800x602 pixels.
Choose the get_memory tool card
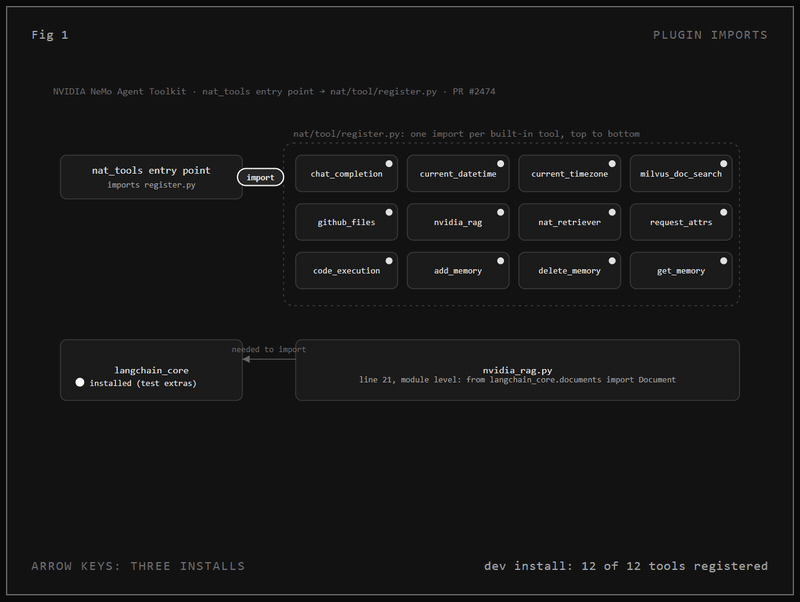click(x=681, y=270)
